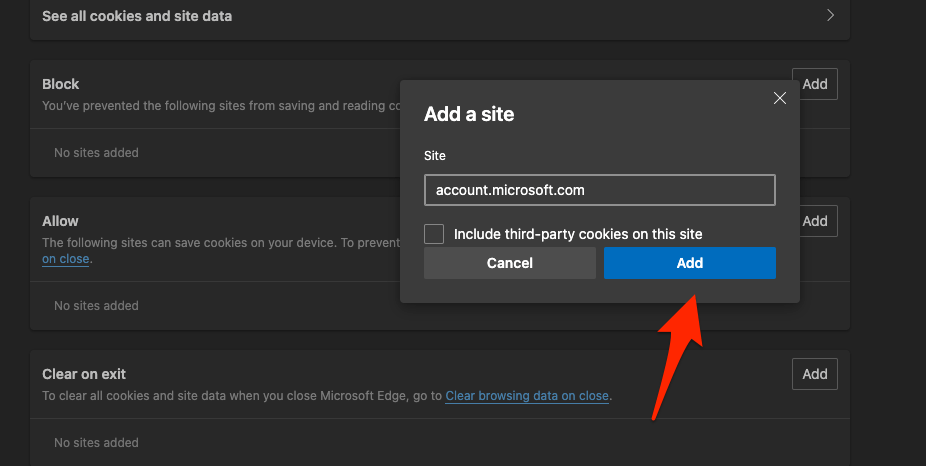
Task: Expand the See all cookies chevron arrow
Action: coord(829,16)
